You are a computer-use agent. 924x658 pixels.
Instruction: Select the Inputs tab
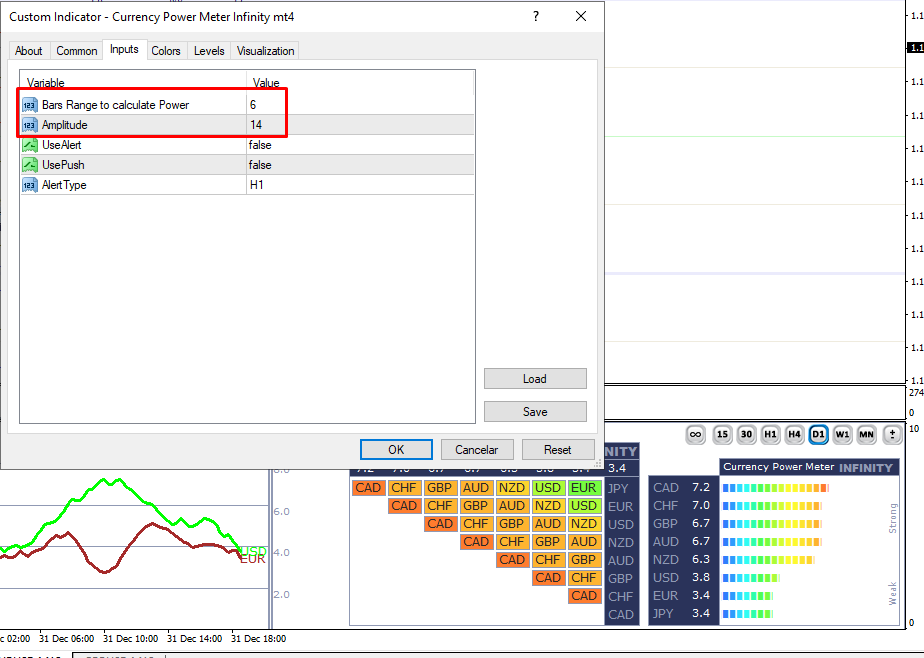[x=124, y=49]
